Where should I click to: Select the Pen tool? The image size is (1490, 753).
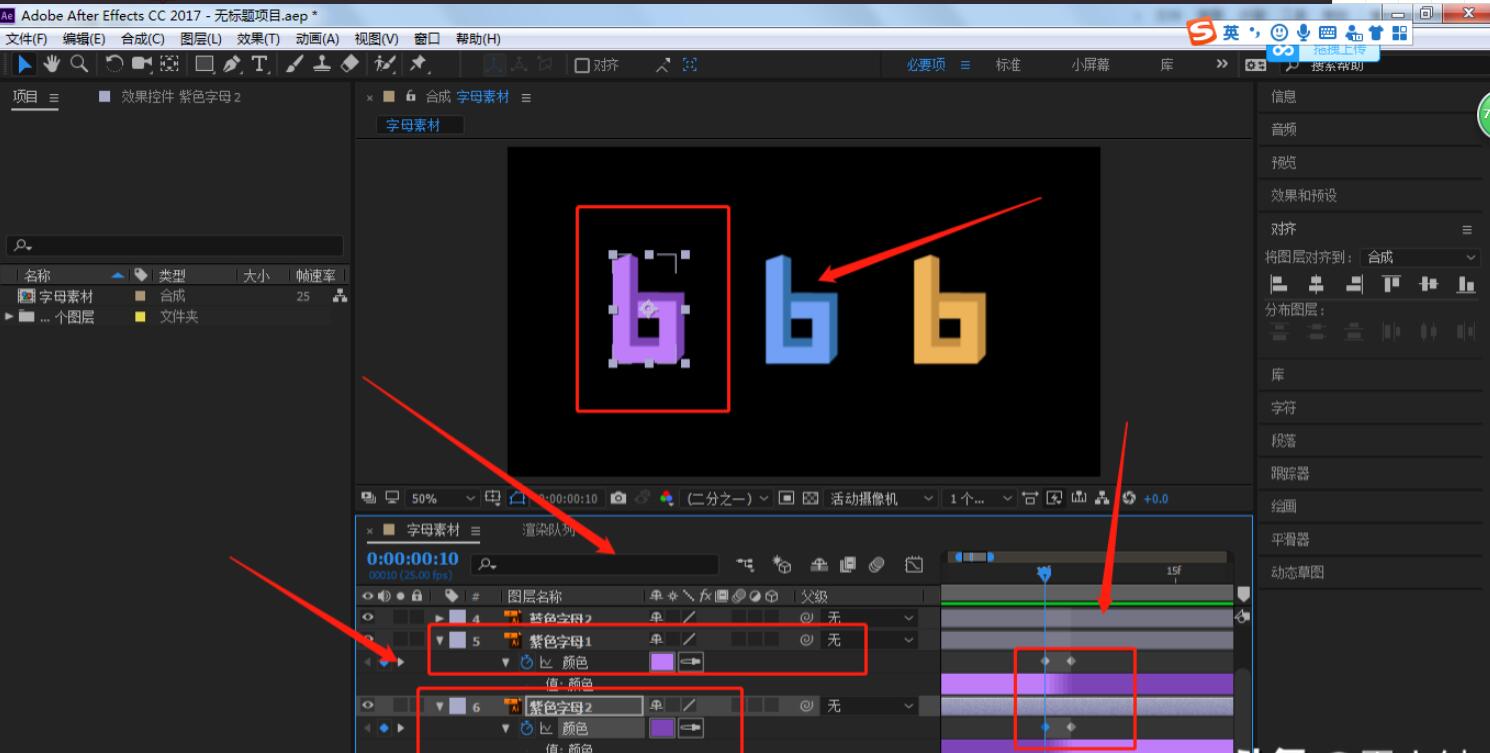click(232, 64)
